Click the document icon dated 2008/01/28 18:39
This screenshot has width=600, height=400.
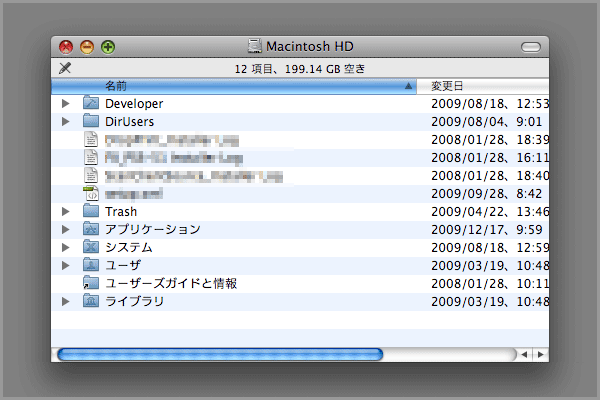(91, 139)
